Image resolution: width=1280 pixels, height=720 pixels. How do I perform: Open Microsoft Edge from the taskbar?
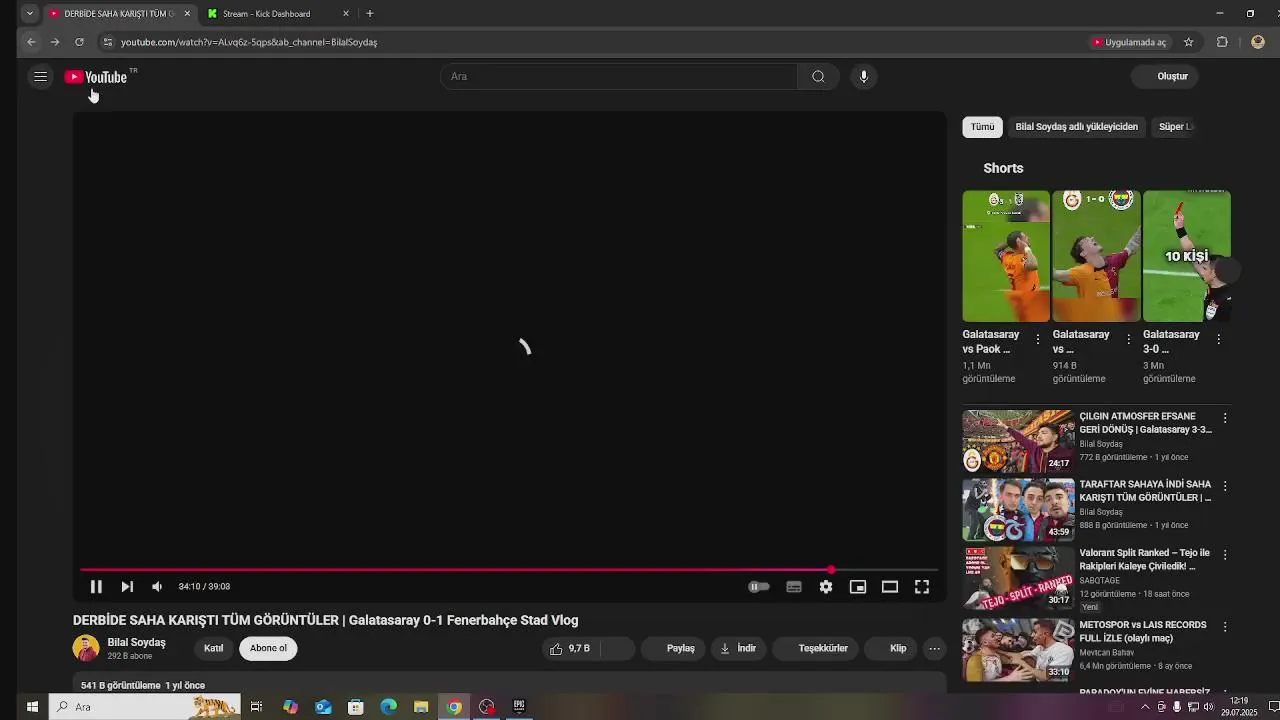pyautogui.click(x=388, y=707)
